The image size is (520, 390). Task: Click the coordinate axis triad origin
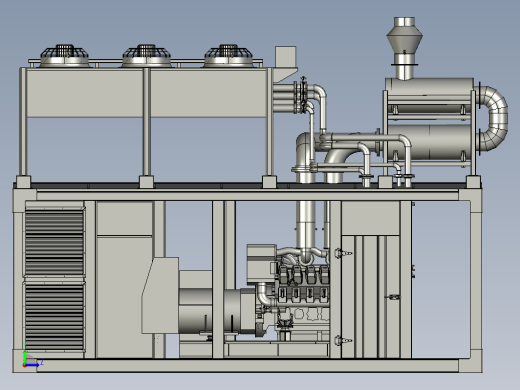point(25,365)
